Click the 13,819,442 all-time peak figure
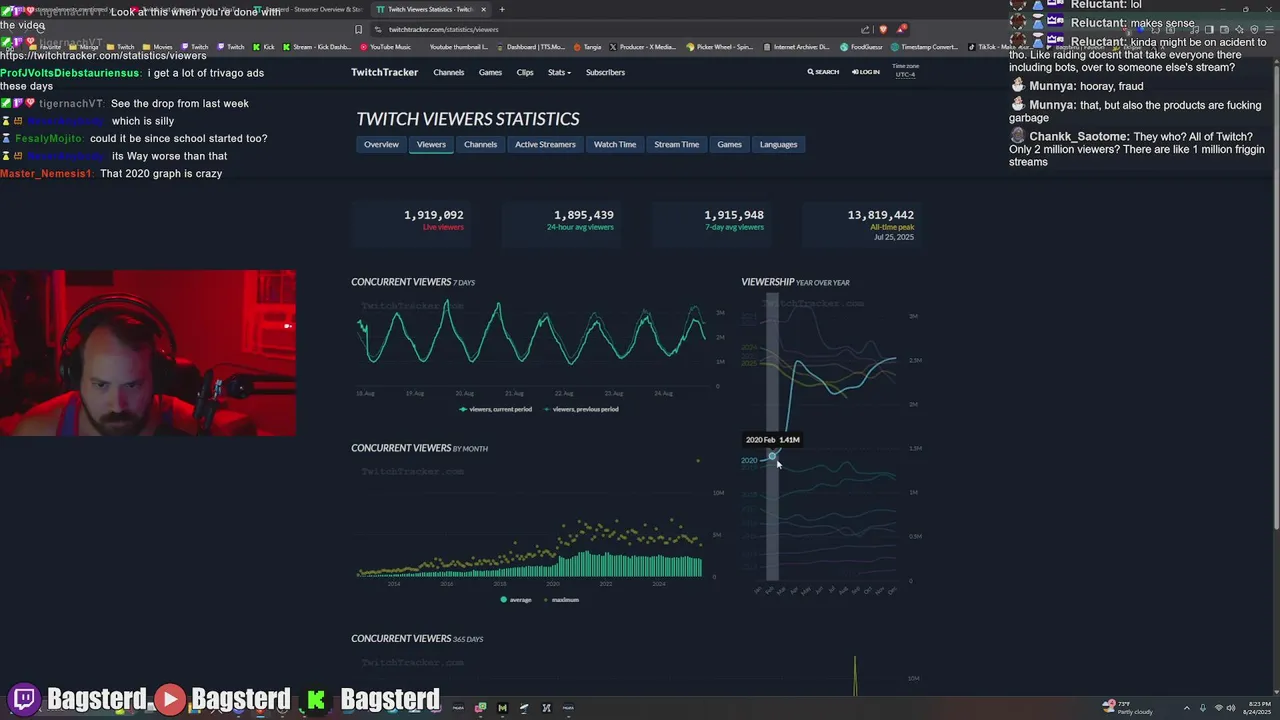 pos(881,215)
